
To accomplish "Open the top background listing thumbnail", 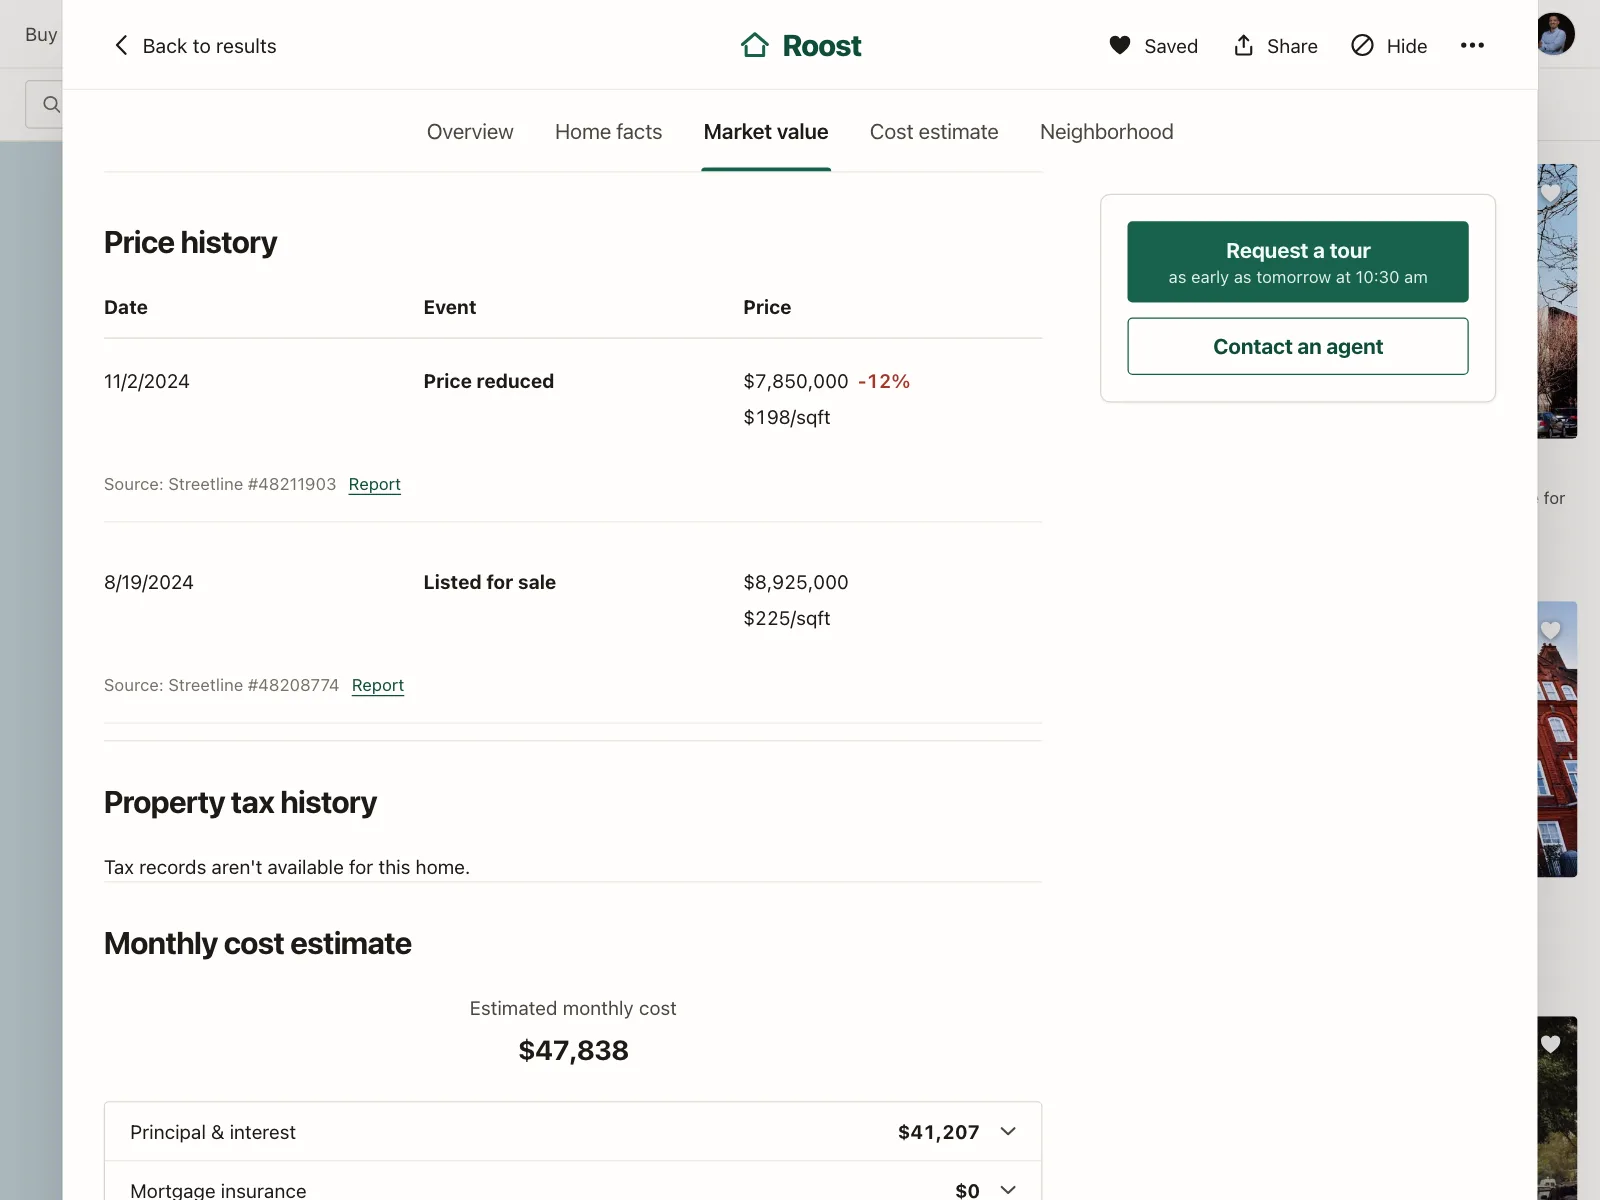I will pyautogui.click(x=1558, y=301).
